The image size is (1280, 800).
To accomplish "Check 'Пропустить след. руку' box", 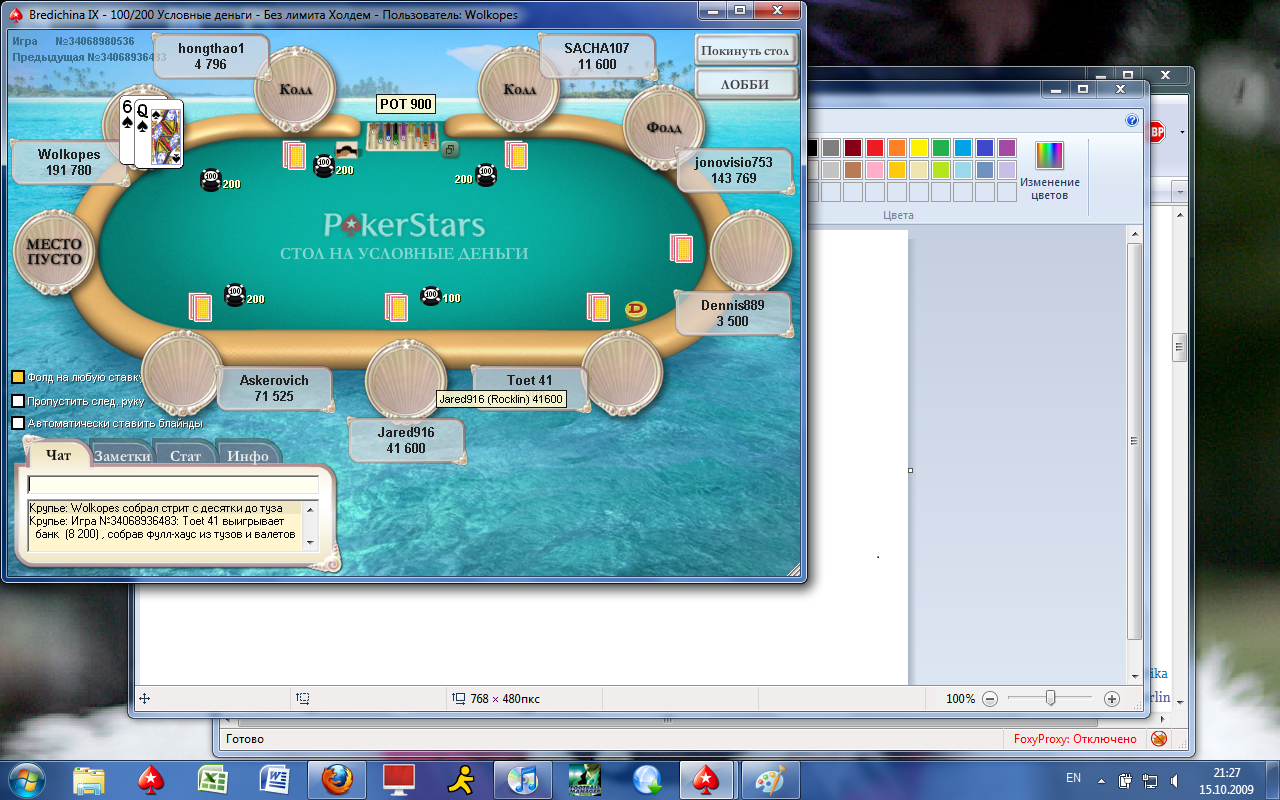I will pyautogui.click(x=18, y=401).
